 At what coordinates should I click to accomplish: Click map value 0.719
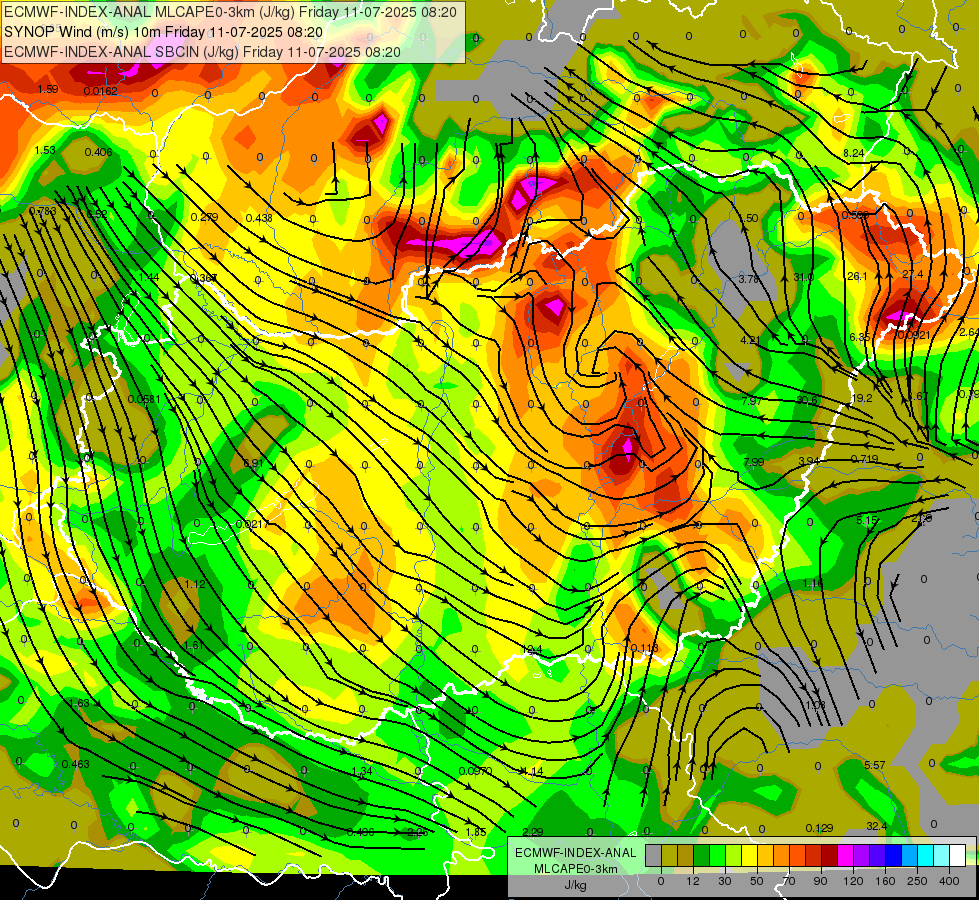point(864,459)
